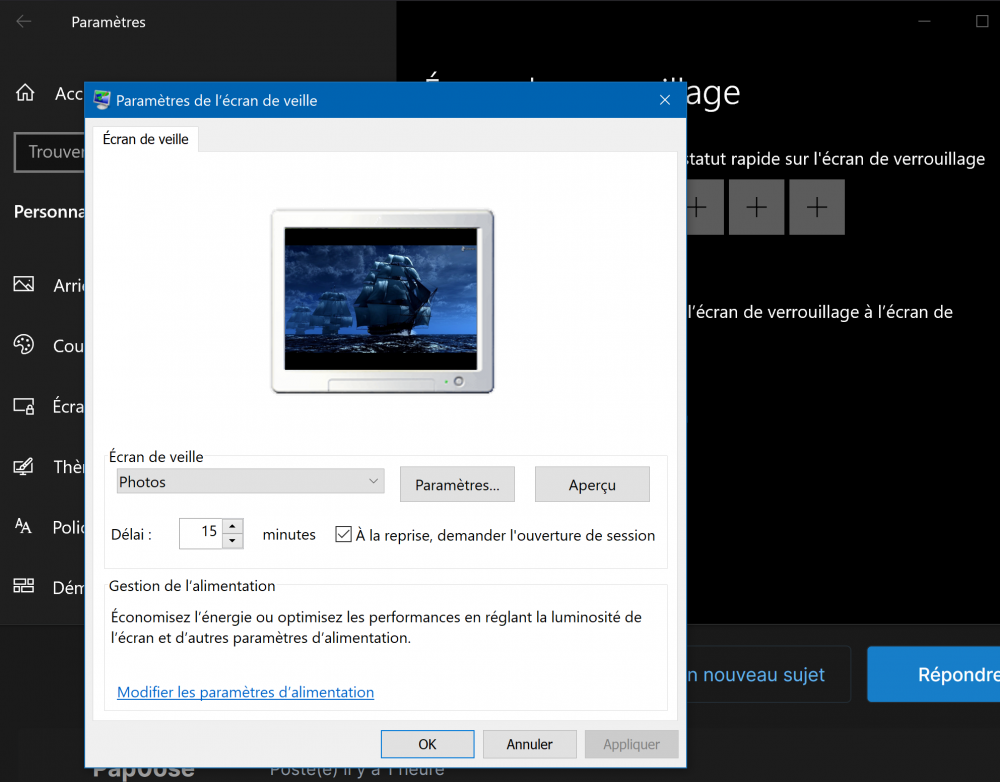Viewport: 1000px width, 782px height.
Task: Increase the Délai with up arrow
Action: tap(232, 526)
